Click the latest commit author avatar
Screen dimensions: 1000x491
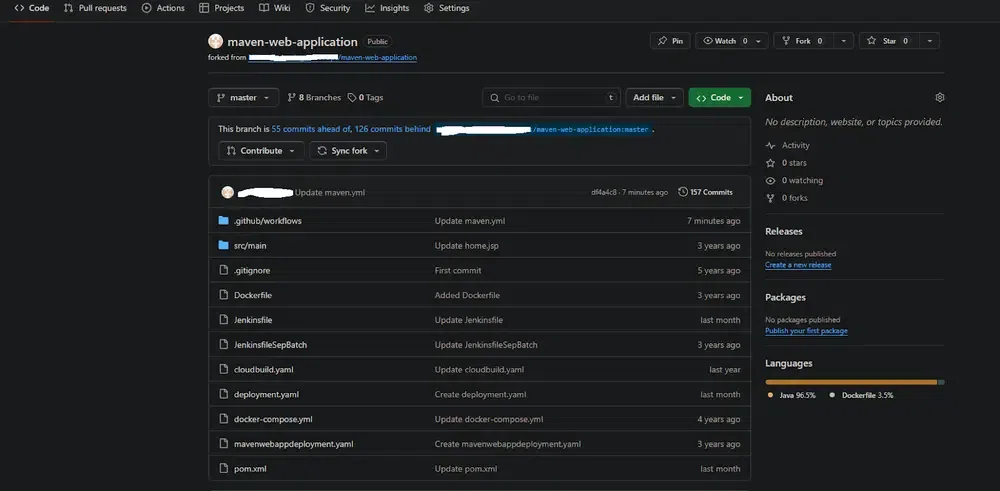[228, 192]
